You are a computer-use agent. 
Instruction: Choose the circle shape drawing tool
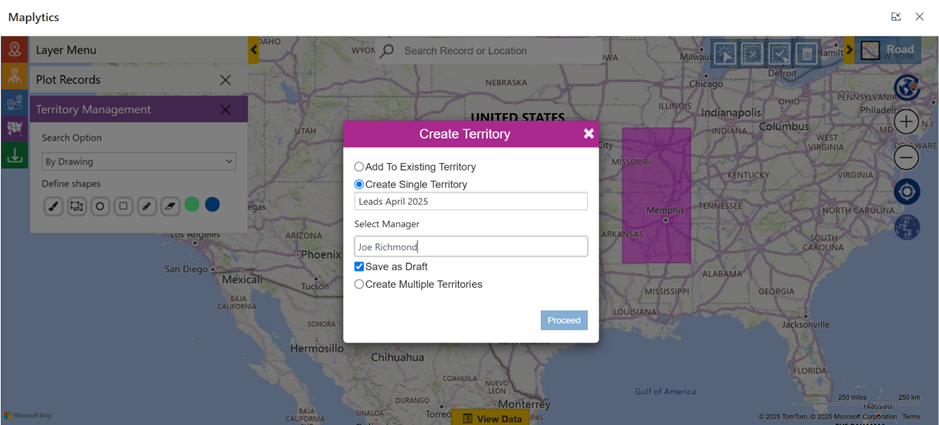(x=100, y=206)
